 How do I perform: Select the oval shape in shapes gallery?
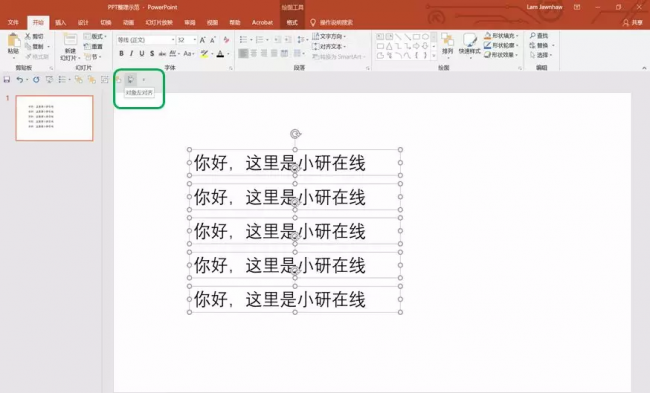pos(425,37)
